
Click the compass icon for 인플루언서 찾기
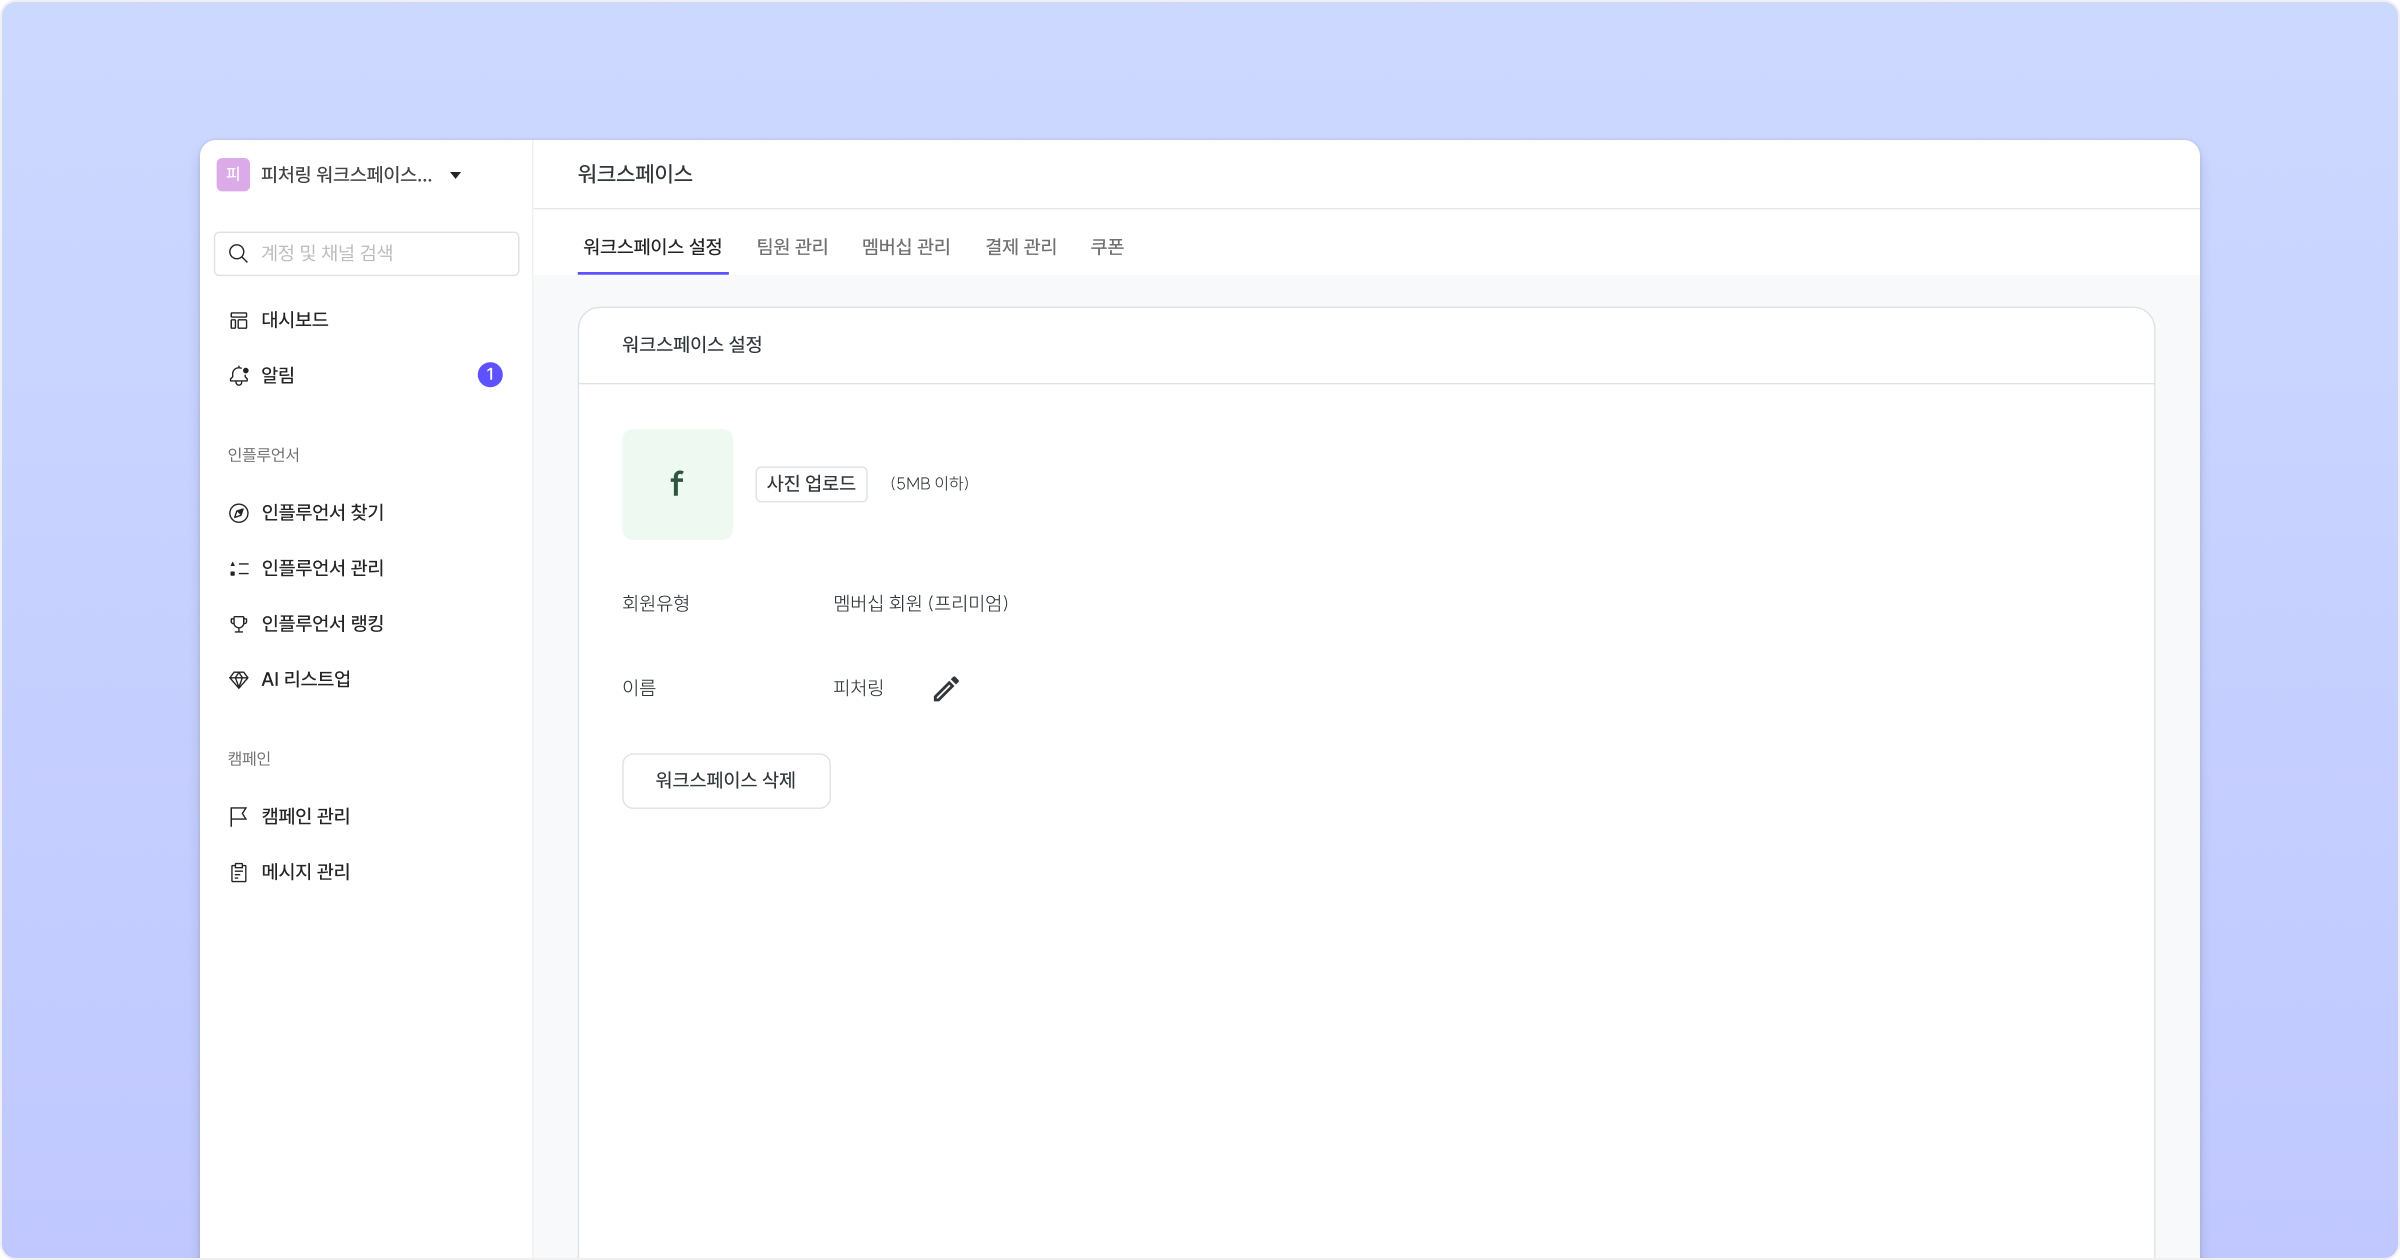coord(238,513)
